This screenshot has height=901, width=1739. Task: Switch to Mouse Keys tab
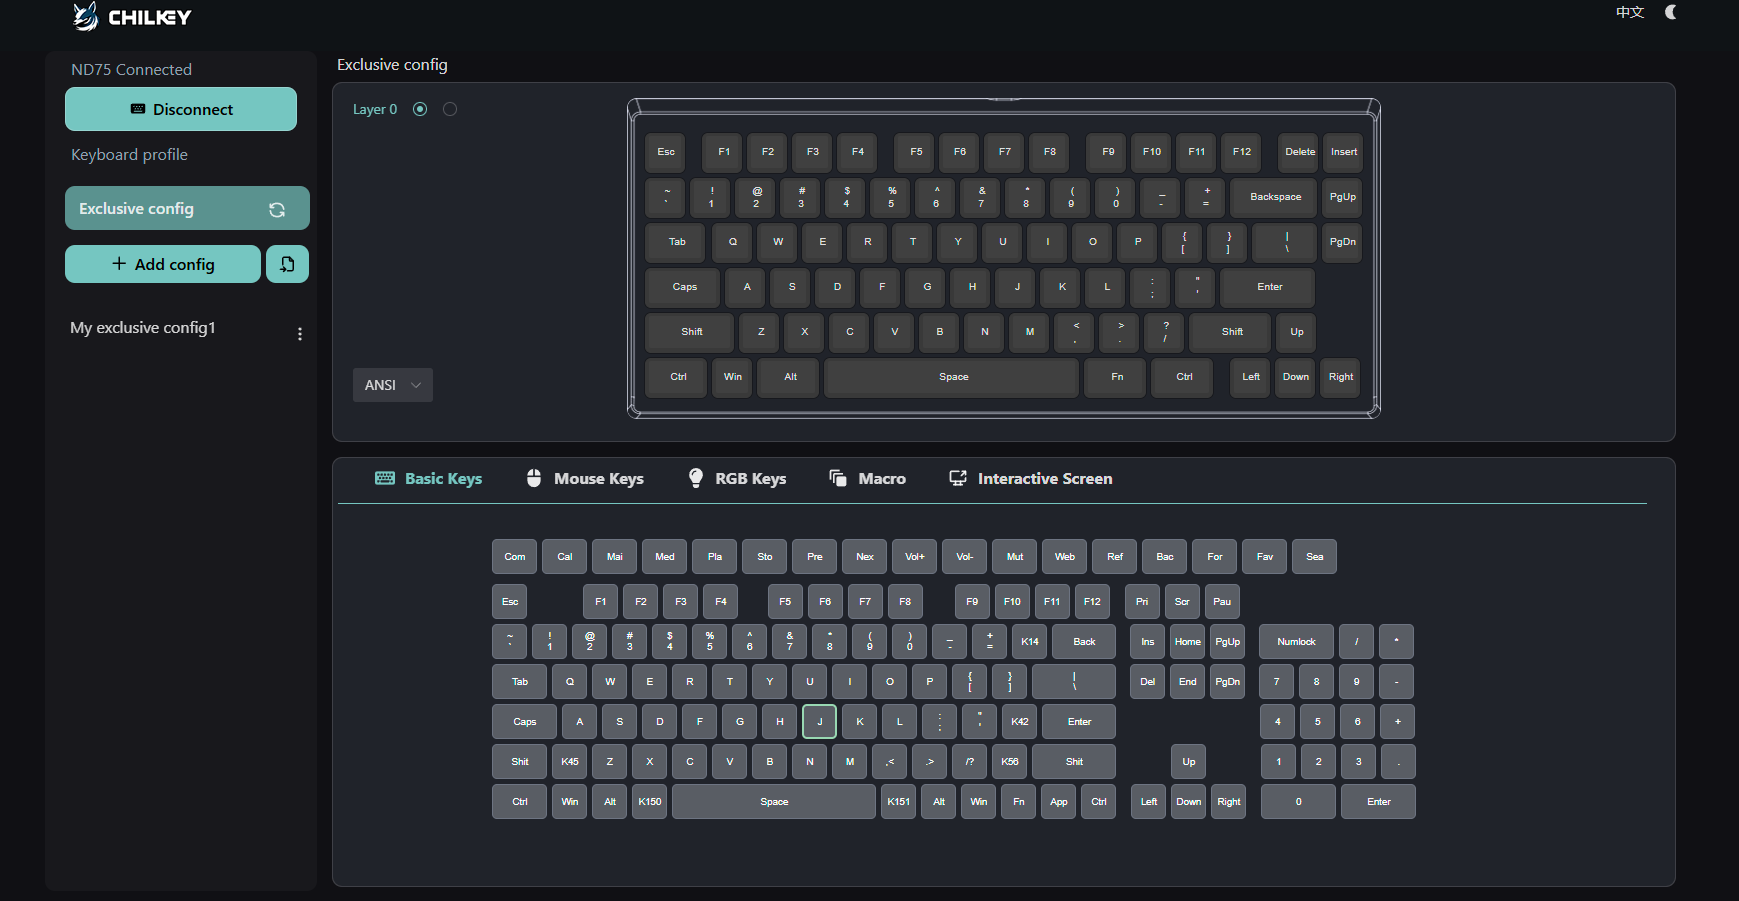(x=585, y=479)
